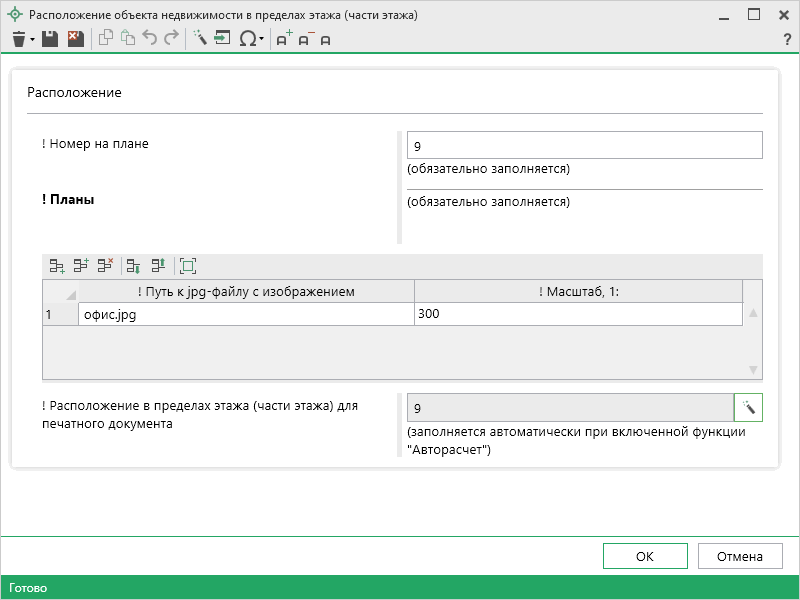Reset font size with plain A icon
Viewport: 800px width, 600px height.
(326, 39)
